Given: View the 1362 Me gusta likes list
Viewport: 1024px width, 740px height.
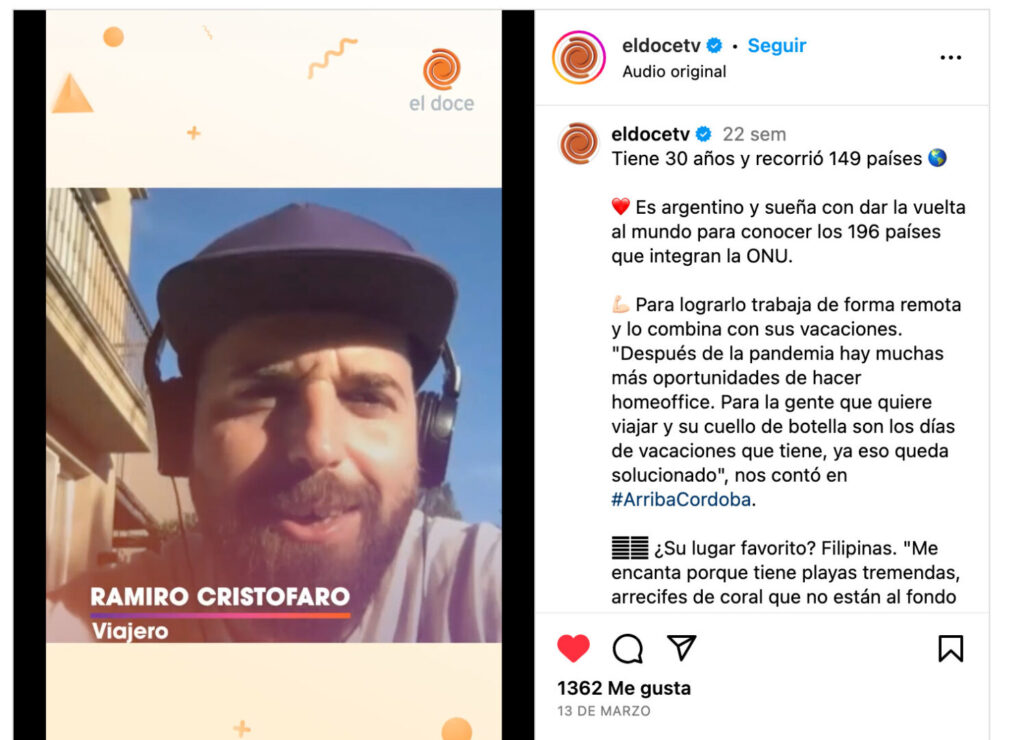Looking at the screenshot, I should pos(624,688).
